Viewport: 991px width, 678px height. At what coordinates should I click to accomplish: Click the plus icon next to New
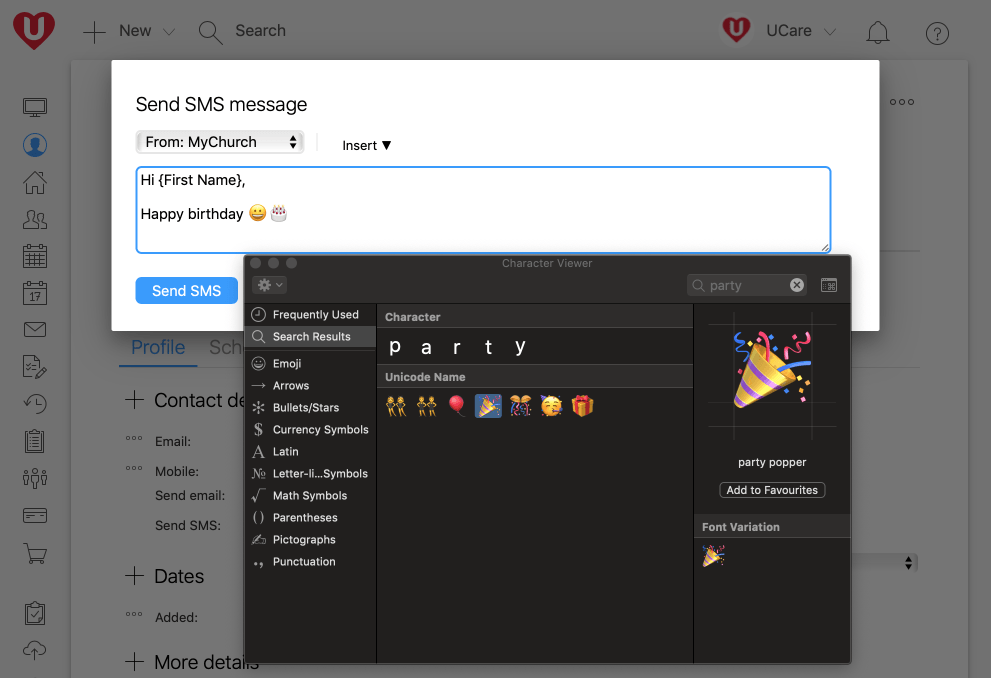coord(94,32)
